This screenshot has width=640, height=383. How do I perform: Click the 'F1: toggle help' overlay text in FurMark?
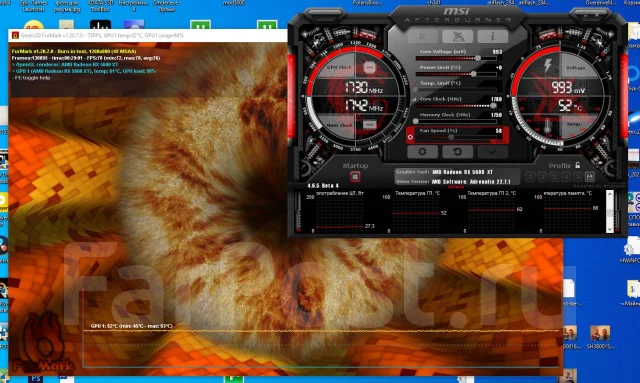[x=31, y=78]
